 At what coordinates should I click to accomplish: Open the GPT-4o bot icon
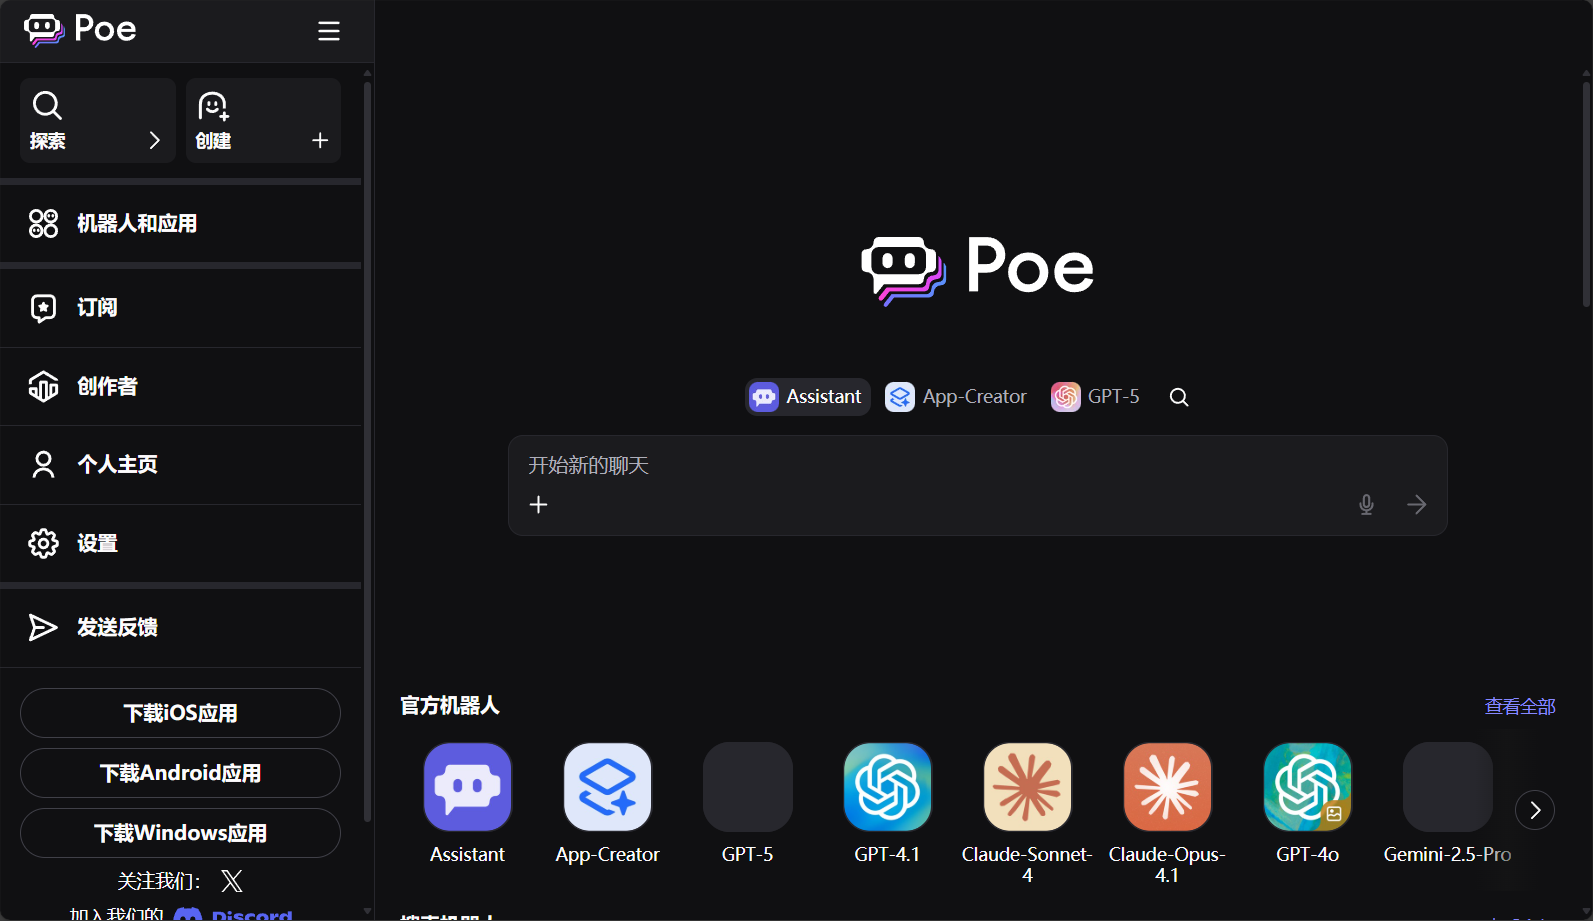[x=1307, y=787]
